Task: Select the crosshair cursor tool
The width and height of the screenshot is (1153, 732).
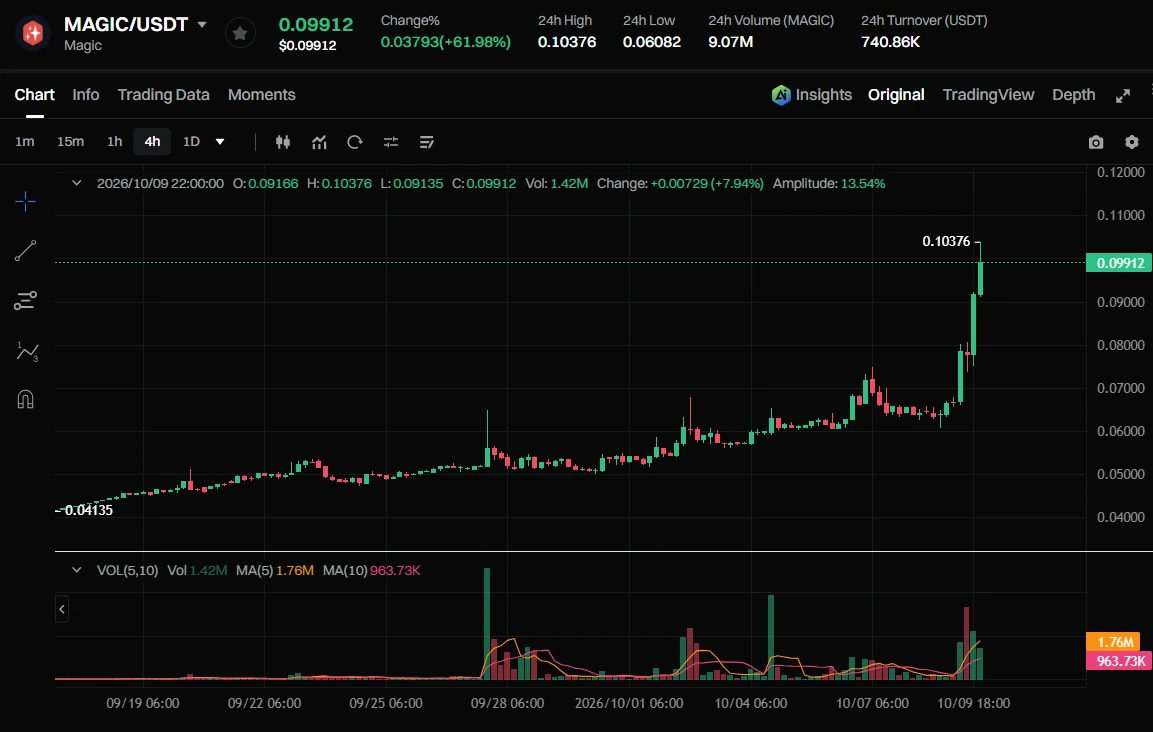Action: pos(26,202)
